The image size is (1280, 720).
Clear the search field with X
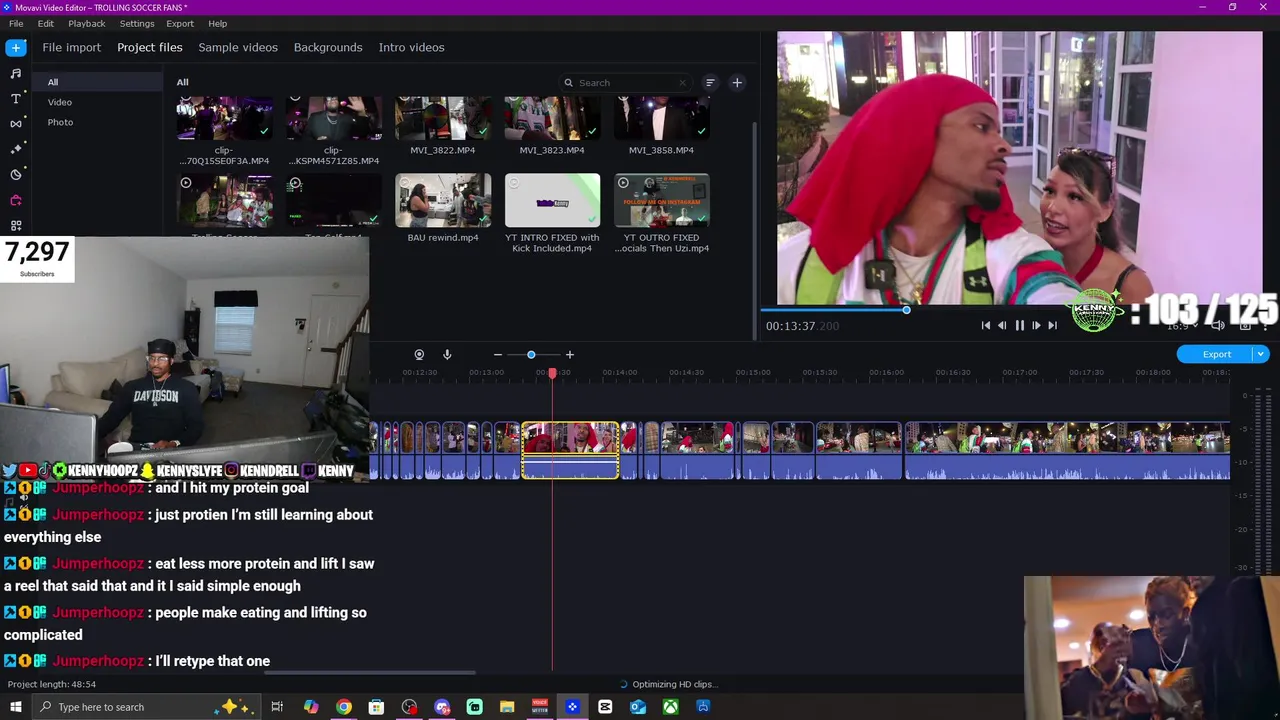coord(683,83)
